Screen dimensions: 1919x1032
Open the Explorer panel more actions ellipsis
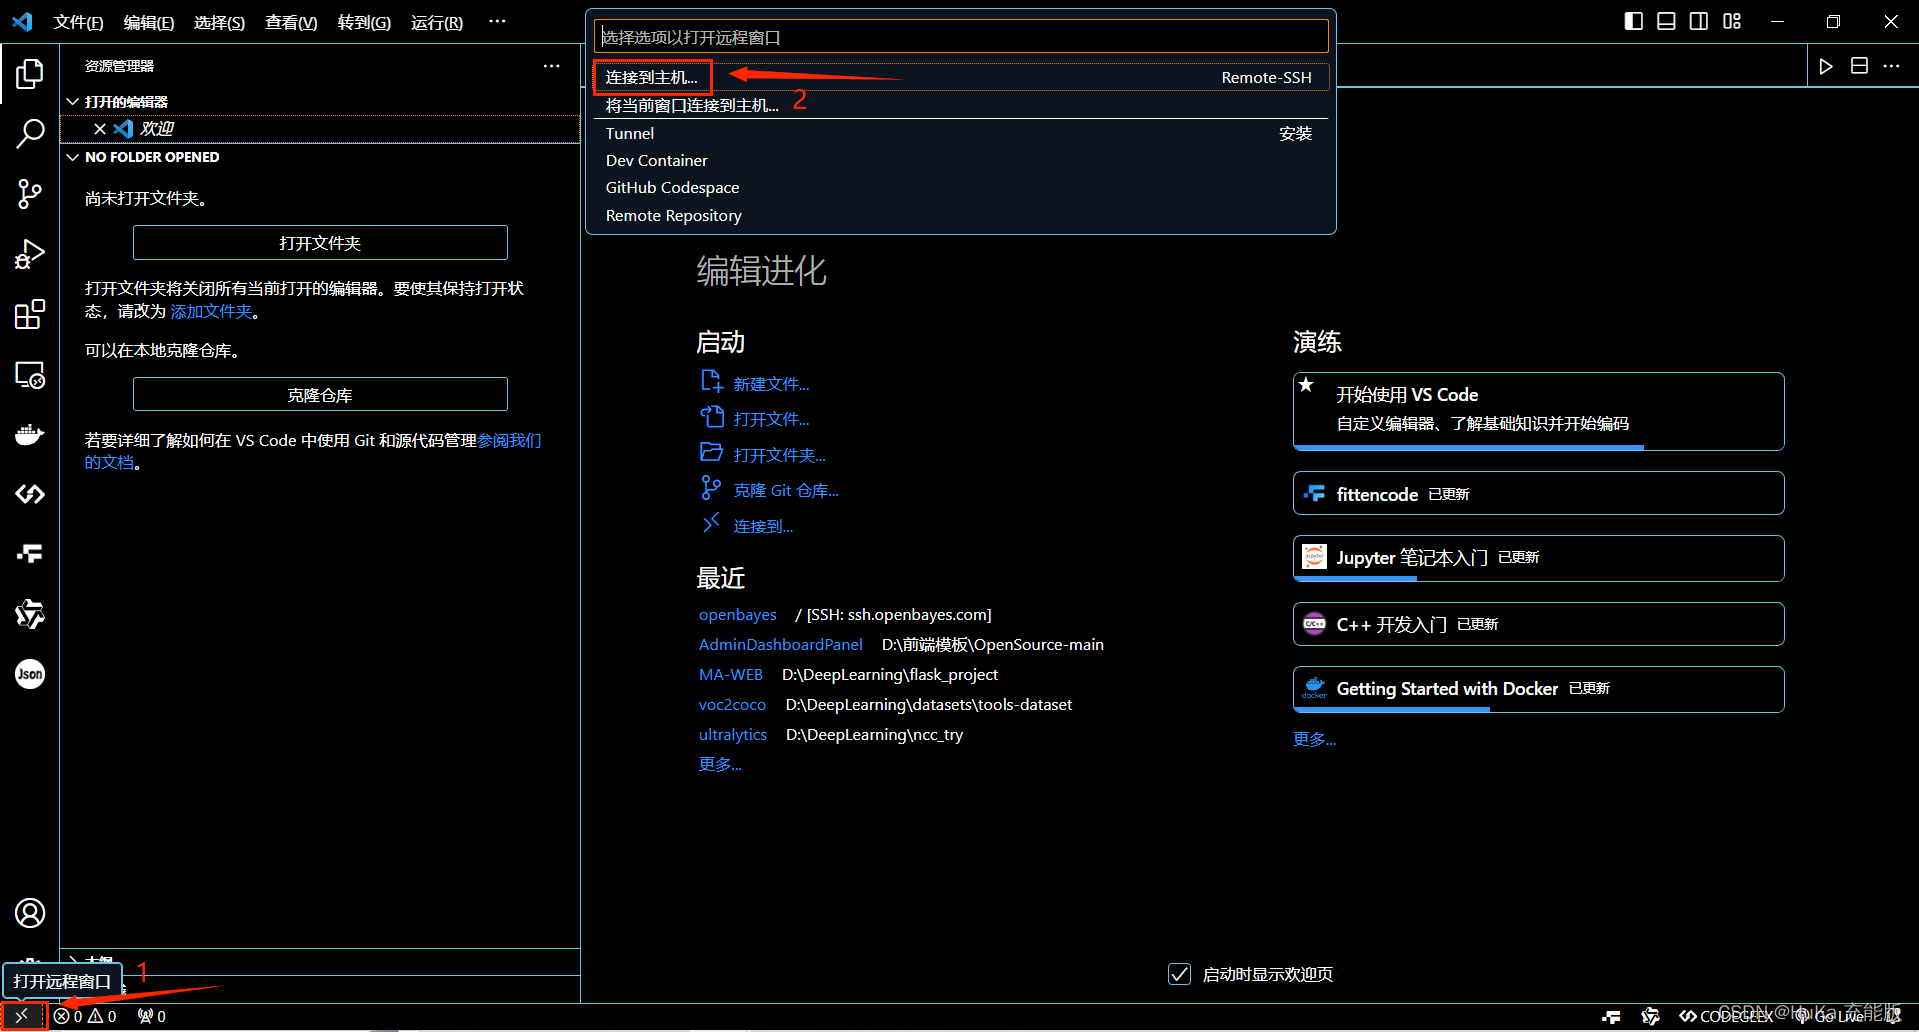(551, 66)
